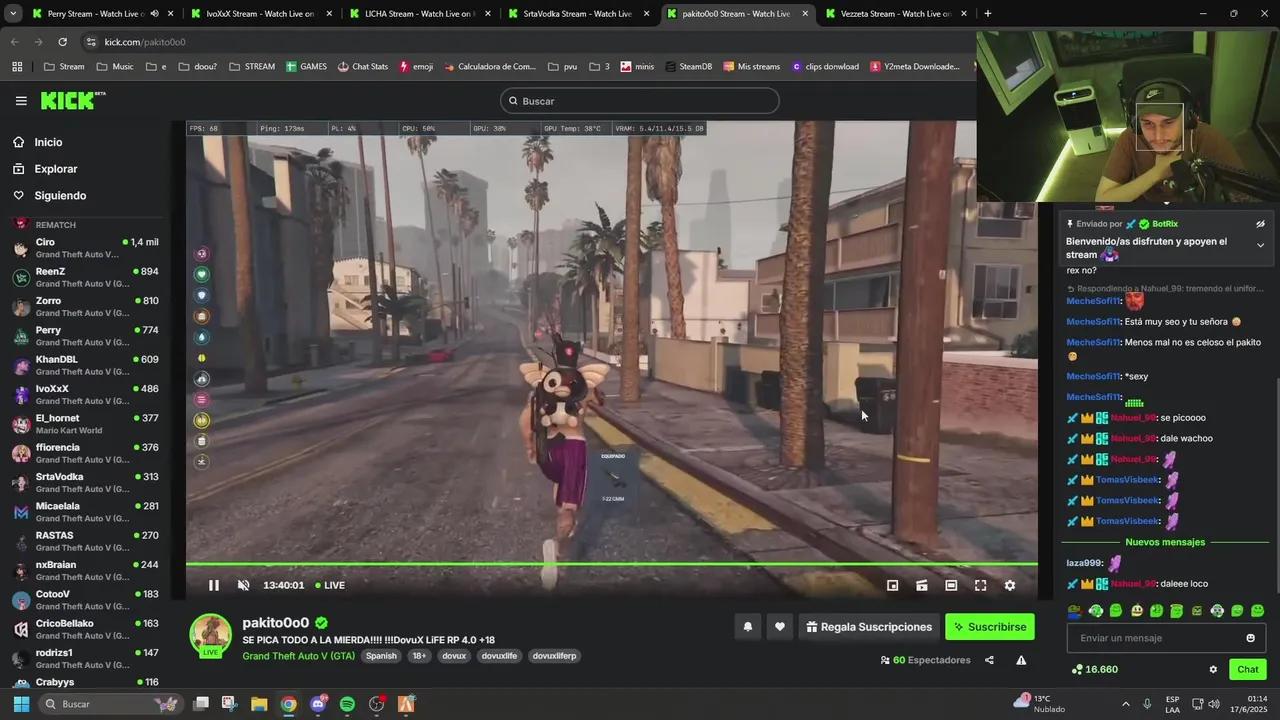Screen dimensions: 1280x720
Task: Open the Chat Stats bookmark
Action: click(362, 67)
